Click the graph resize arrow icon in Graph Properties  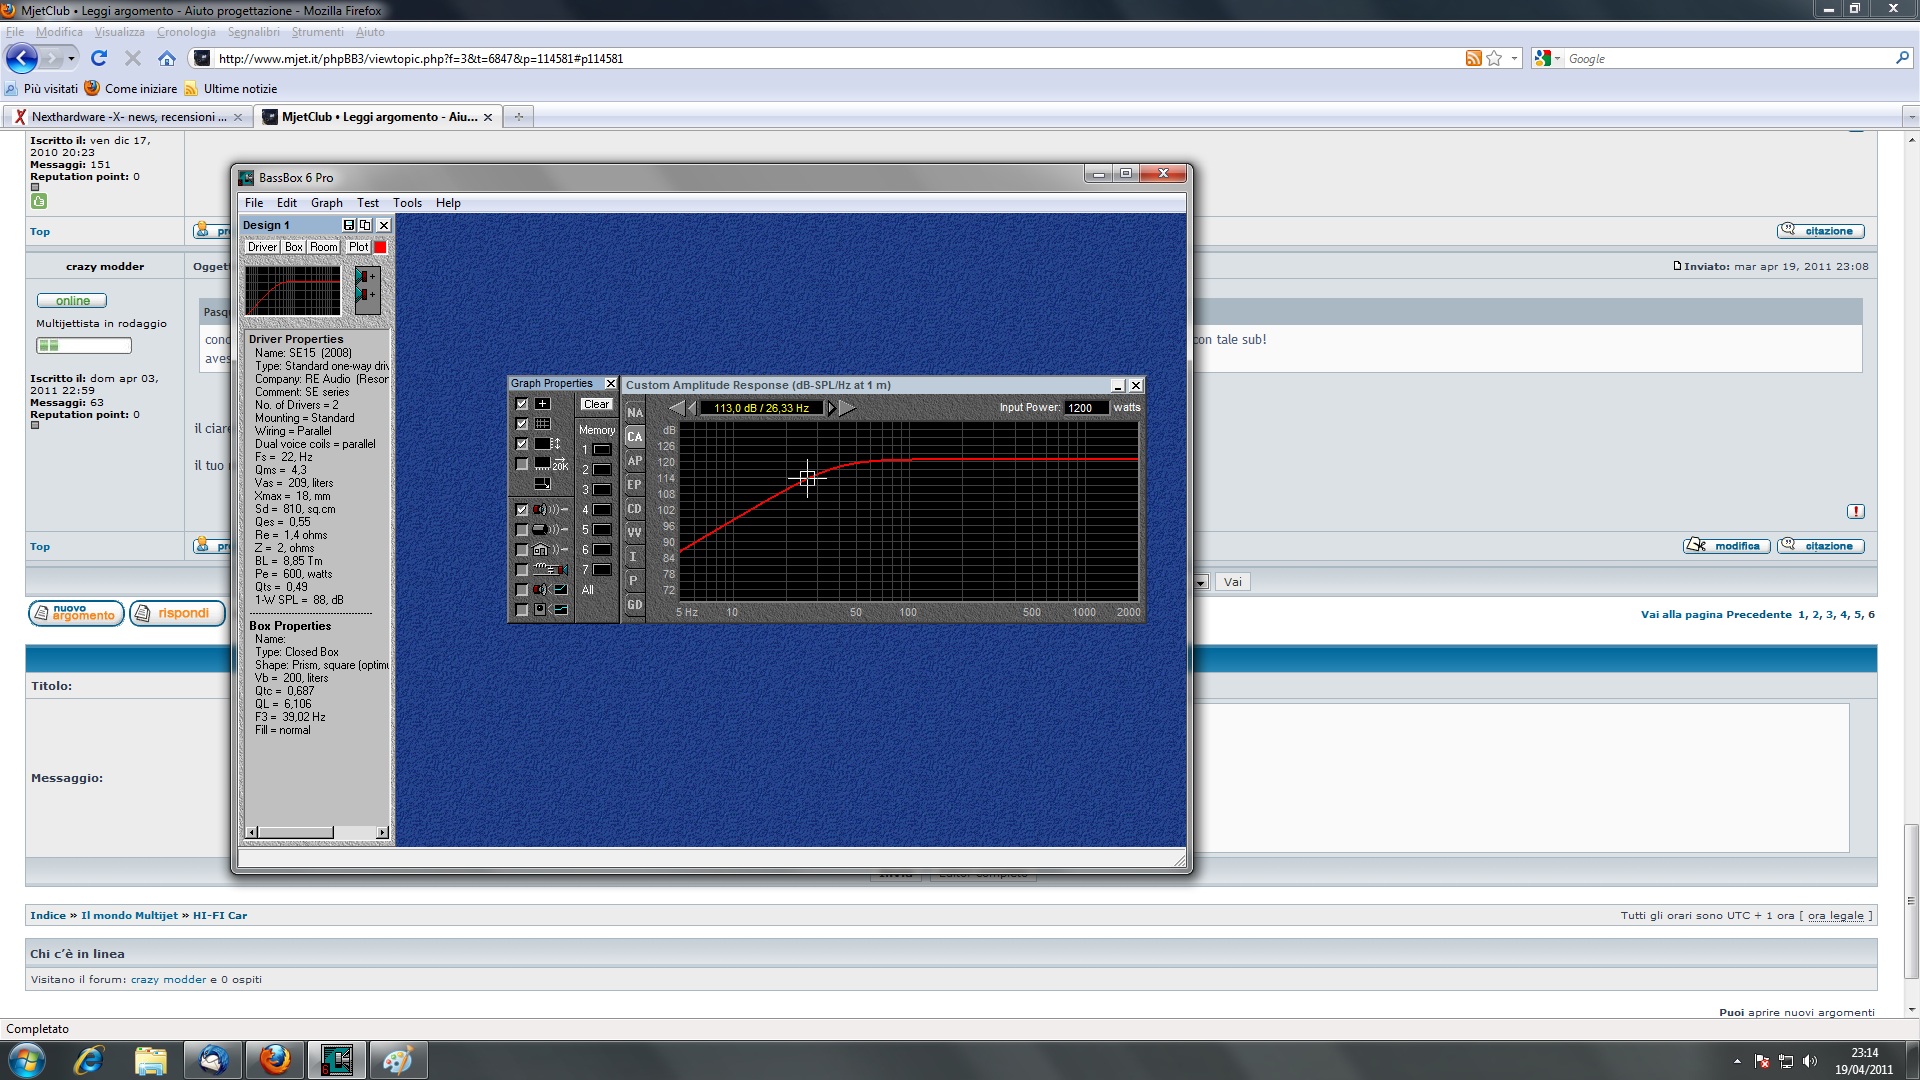click(542, 483)
